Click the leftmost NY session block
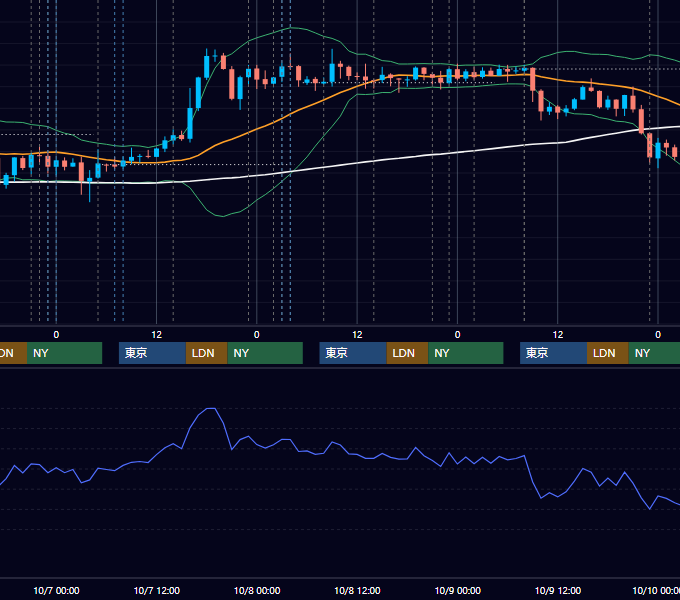Image resolution: width=680 pixels, height=600 pixels. point(64,353)
